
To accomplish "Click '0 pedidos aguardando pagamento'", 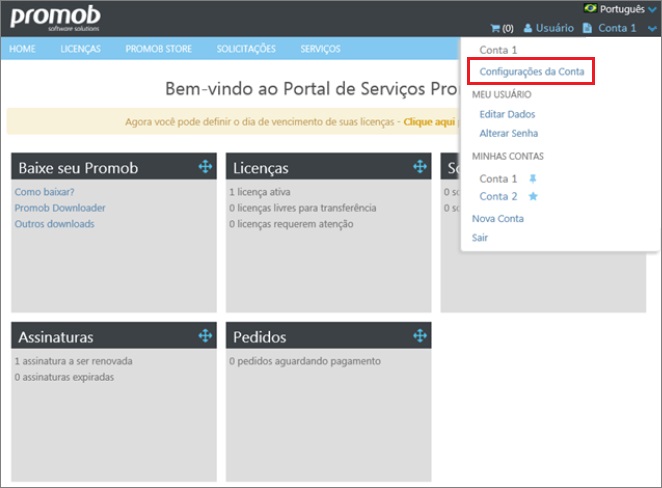I will coord(305,361).
